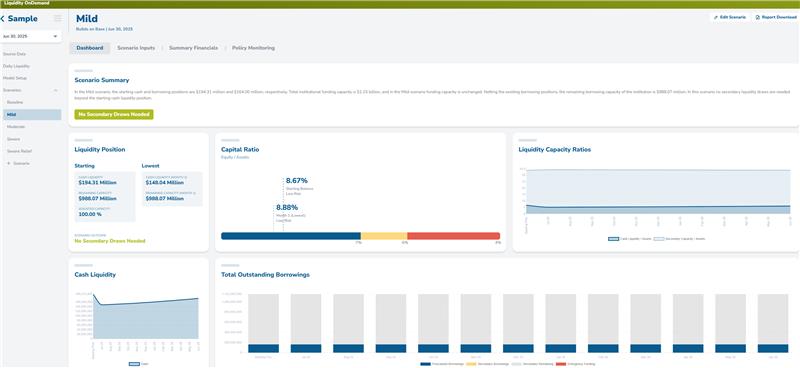Click the plus icon to add Scenario
The image size is (800, 368).
tap(8, 163)
